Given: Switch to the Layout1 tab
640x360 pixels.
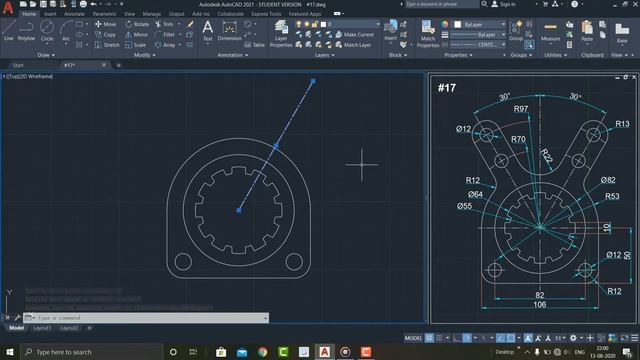Looking at the screenshot, I should 42,328.
